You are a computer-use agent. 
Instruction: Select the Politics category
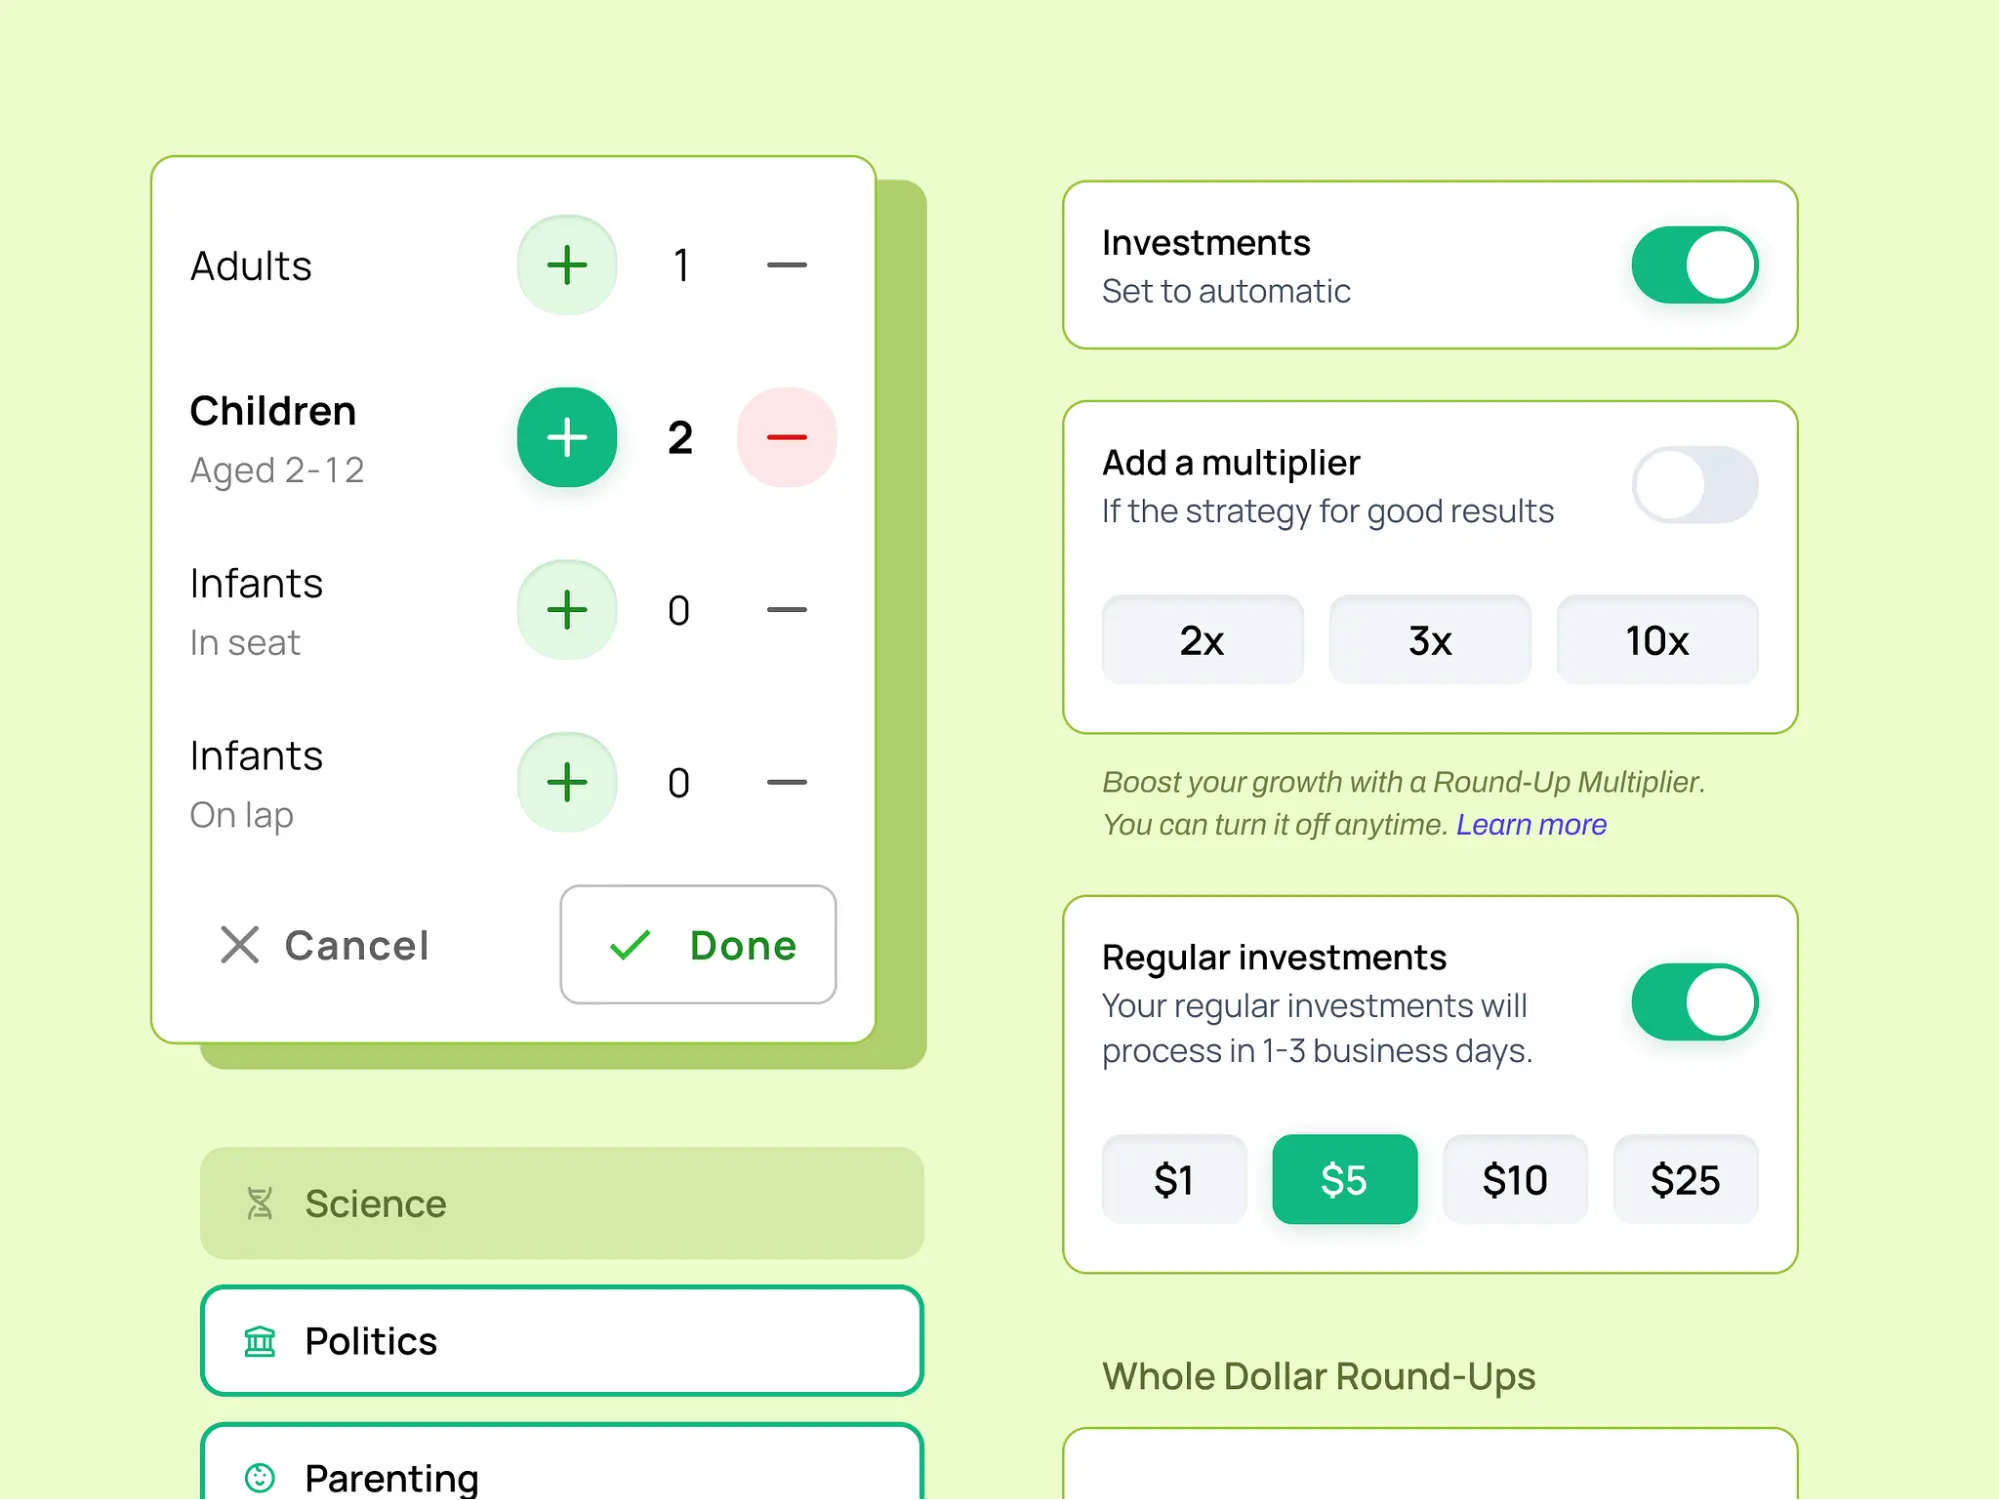(x=561, y=1340)
